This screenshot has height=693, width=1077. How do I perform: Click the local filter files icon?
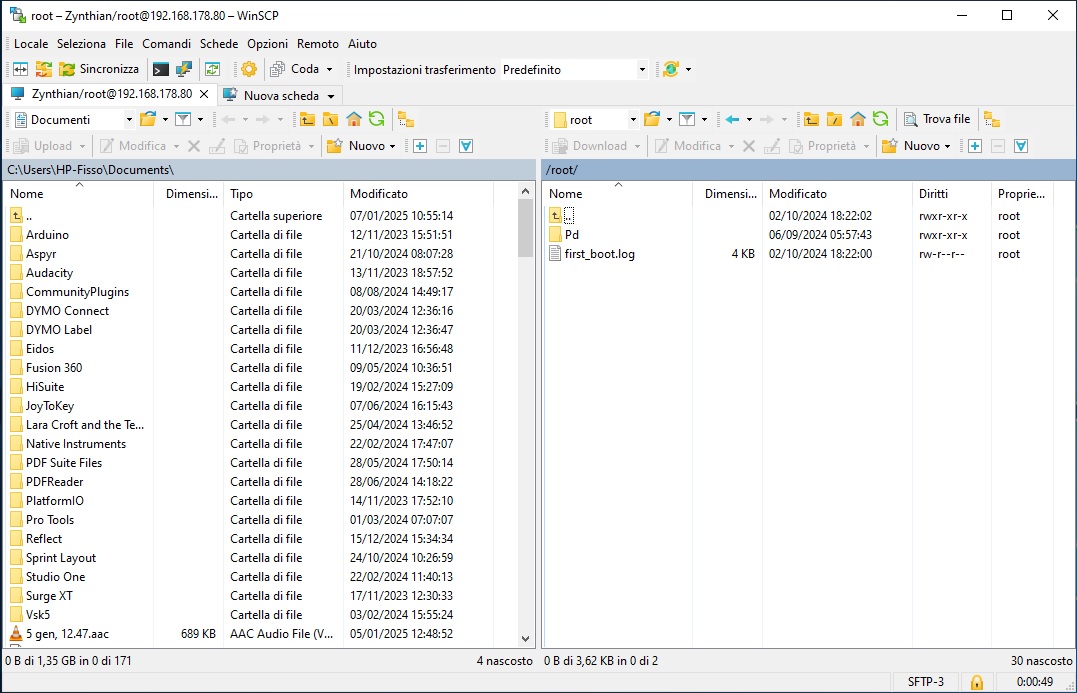coord(183,120)
